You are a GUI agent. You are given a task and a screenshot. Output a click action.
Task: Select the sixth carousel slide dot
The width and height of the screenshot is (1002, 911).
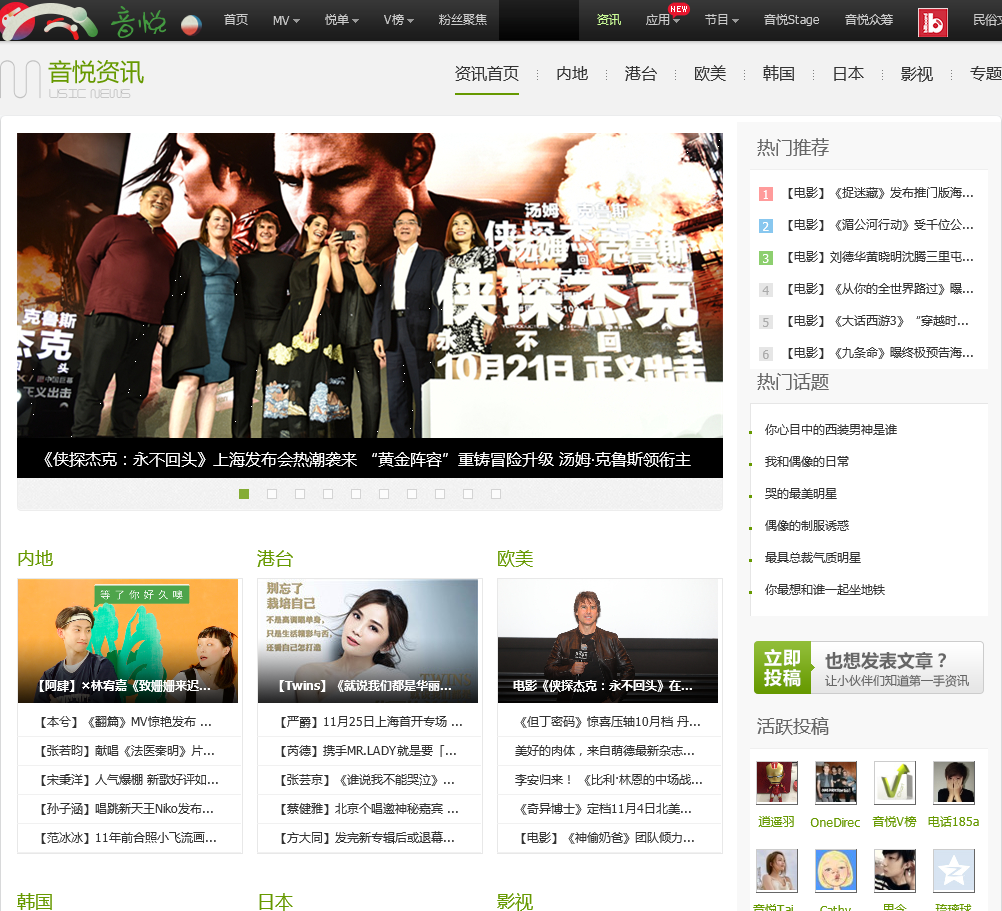click(x=383, y=494)
